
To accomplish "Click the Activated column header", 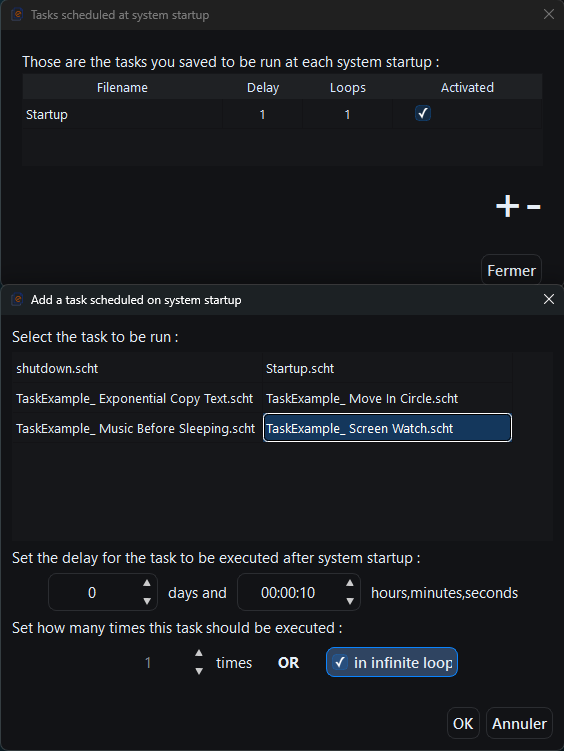I will click(467, 88).
